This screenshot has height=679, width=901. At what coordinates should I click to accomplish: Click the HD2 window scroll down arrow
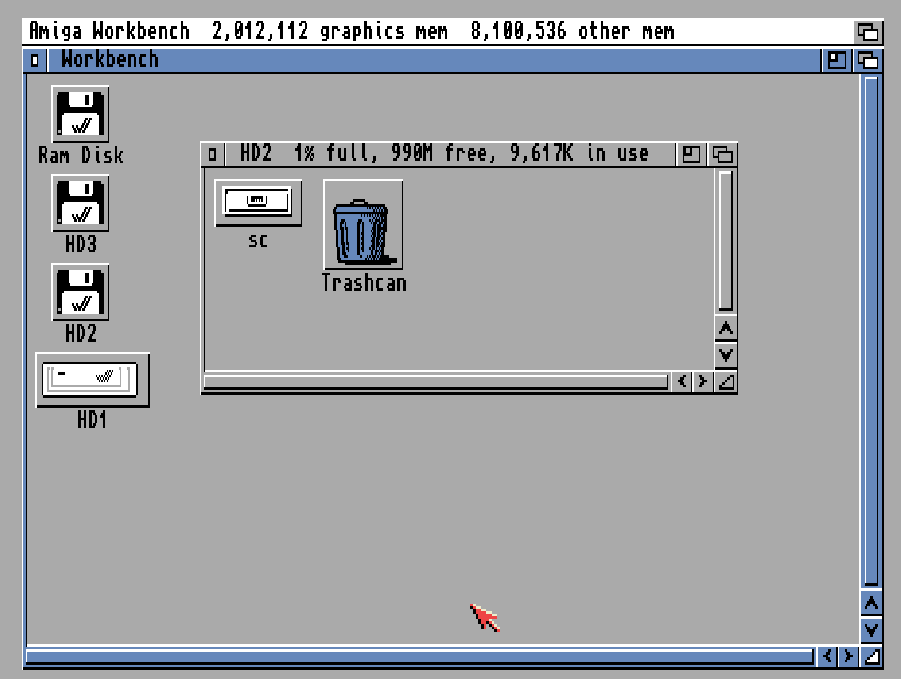[726, 354]
